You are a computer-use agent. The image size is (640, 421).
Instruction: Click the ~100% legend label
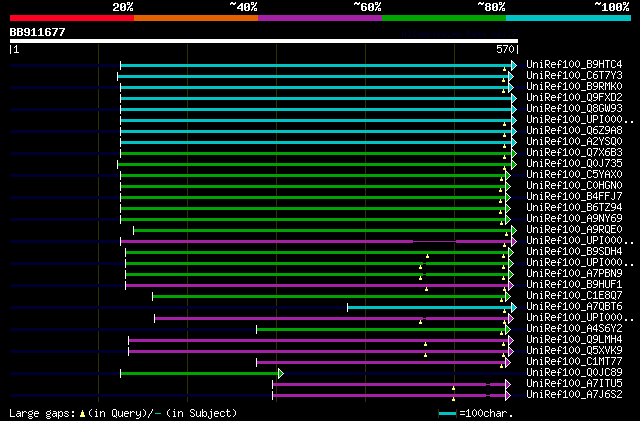(612, 7)
